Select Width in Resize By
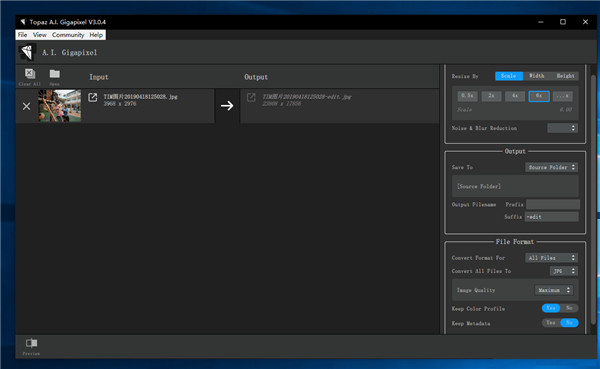 (x=536, y=76)
